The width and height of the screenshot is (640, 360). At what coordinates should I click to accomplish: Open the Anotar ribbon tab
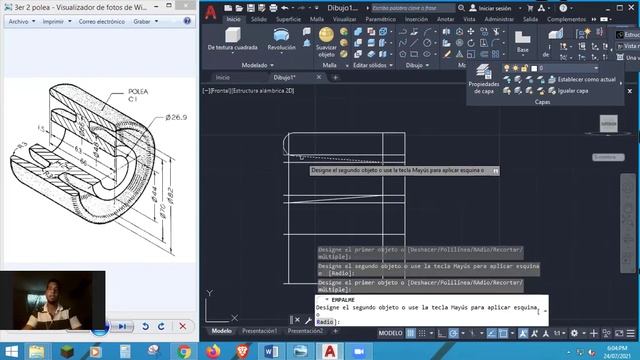(445, 19)
